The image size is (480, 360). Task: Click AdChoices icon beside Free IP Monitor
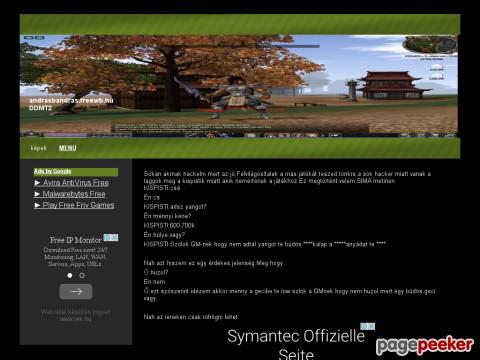(111, 237)
